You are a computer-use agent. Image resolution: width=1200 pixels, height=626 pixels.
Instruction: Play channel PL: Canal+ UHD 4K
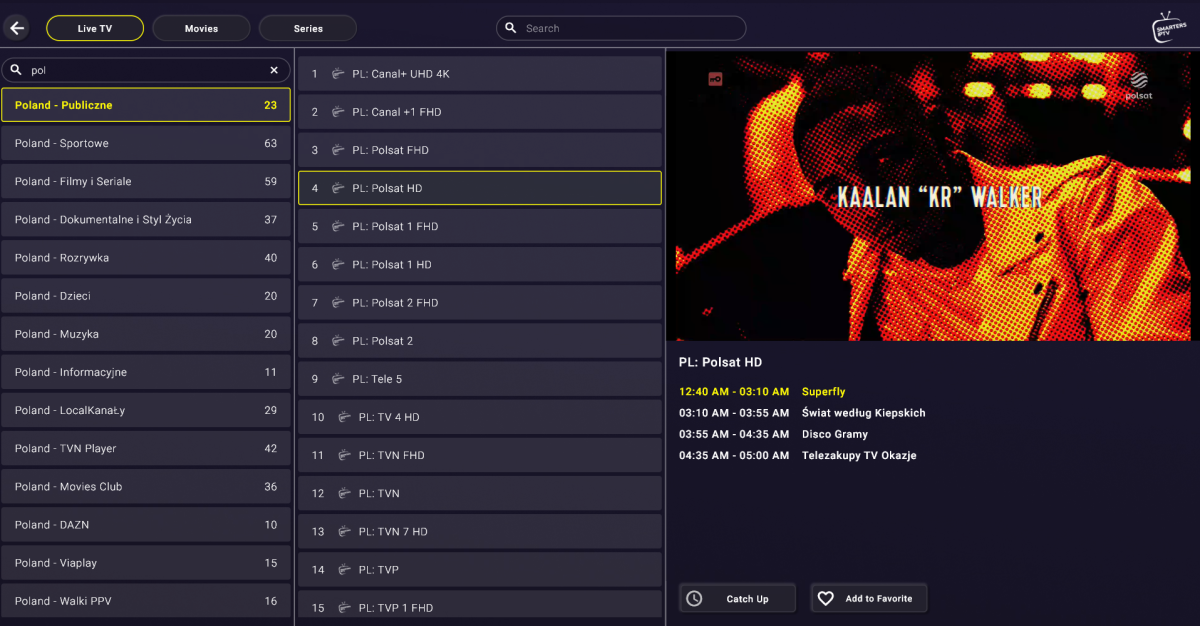pos(480,74)
